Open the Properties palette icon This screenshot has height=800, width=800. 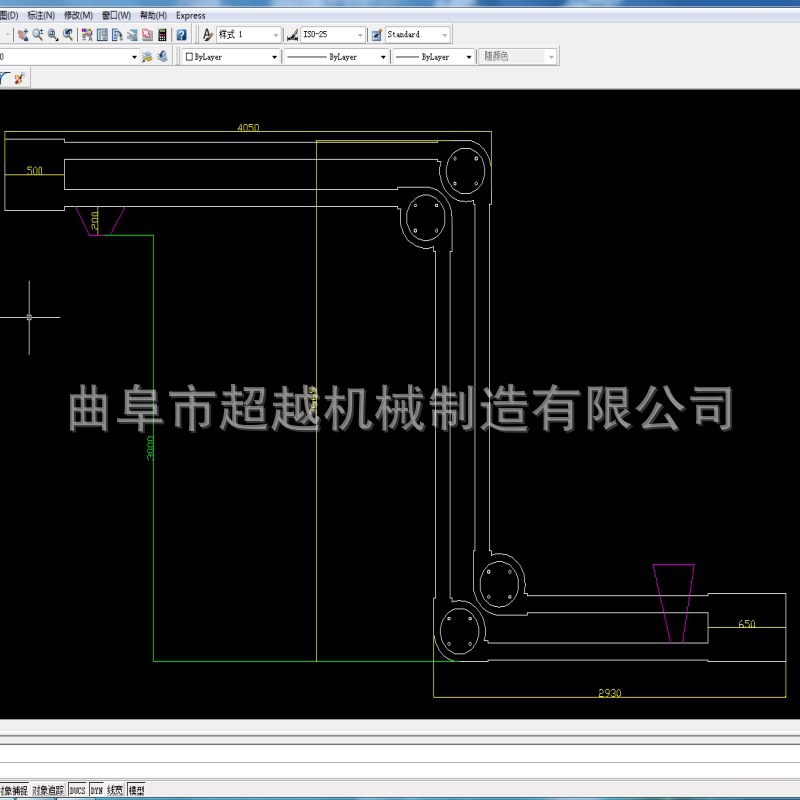[x=87, y=35]
